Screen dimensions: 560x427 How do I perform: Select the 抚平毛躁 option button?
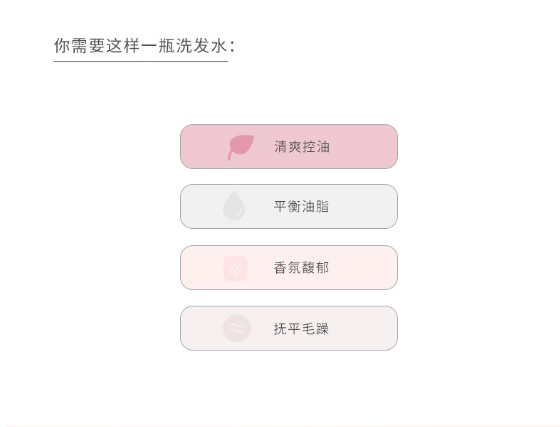coord(289,328)
